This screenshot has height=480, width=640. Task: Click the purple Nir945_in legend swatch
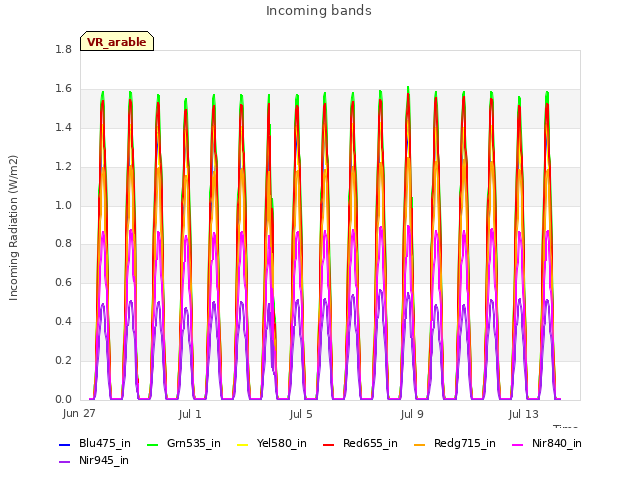pyautogui.click(x=64, y=462)
